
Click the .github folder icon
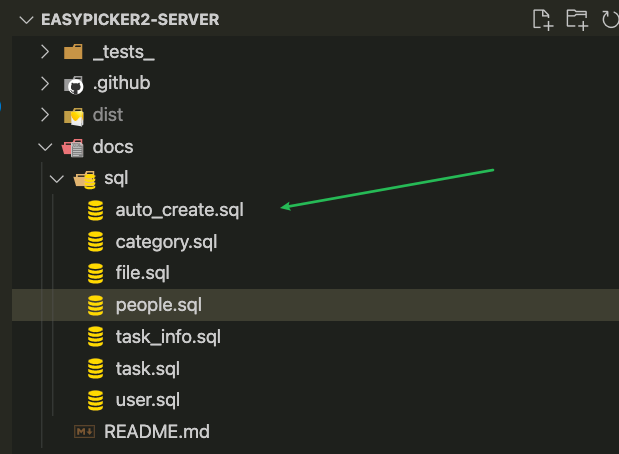(x=74, y=84)
